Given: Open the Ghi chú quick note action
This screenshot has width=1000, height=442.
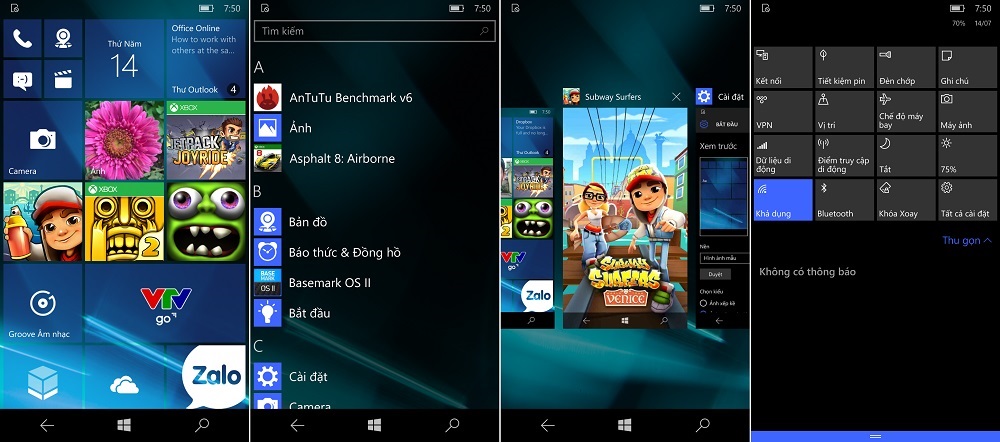Looking at the screenshot, I should [x=967, y=67].
